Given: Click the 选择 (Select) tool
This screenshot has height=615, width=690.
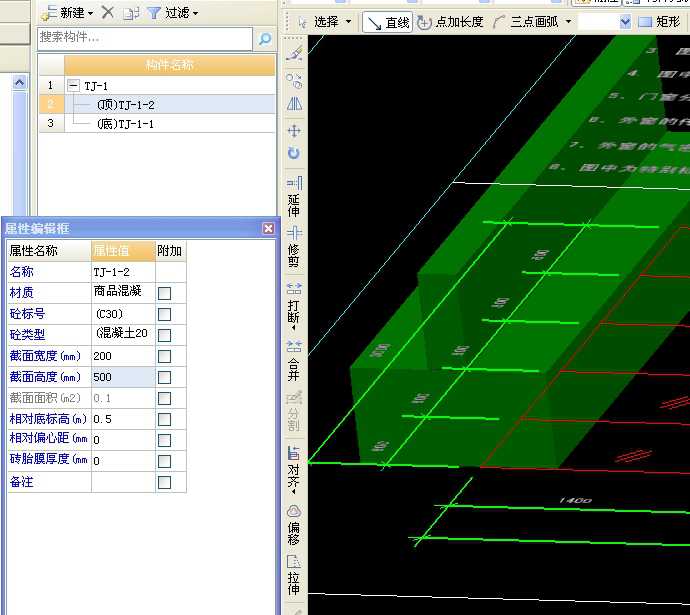Looking at the screenshot, I should pyautogui.click(x=319, y=22).
